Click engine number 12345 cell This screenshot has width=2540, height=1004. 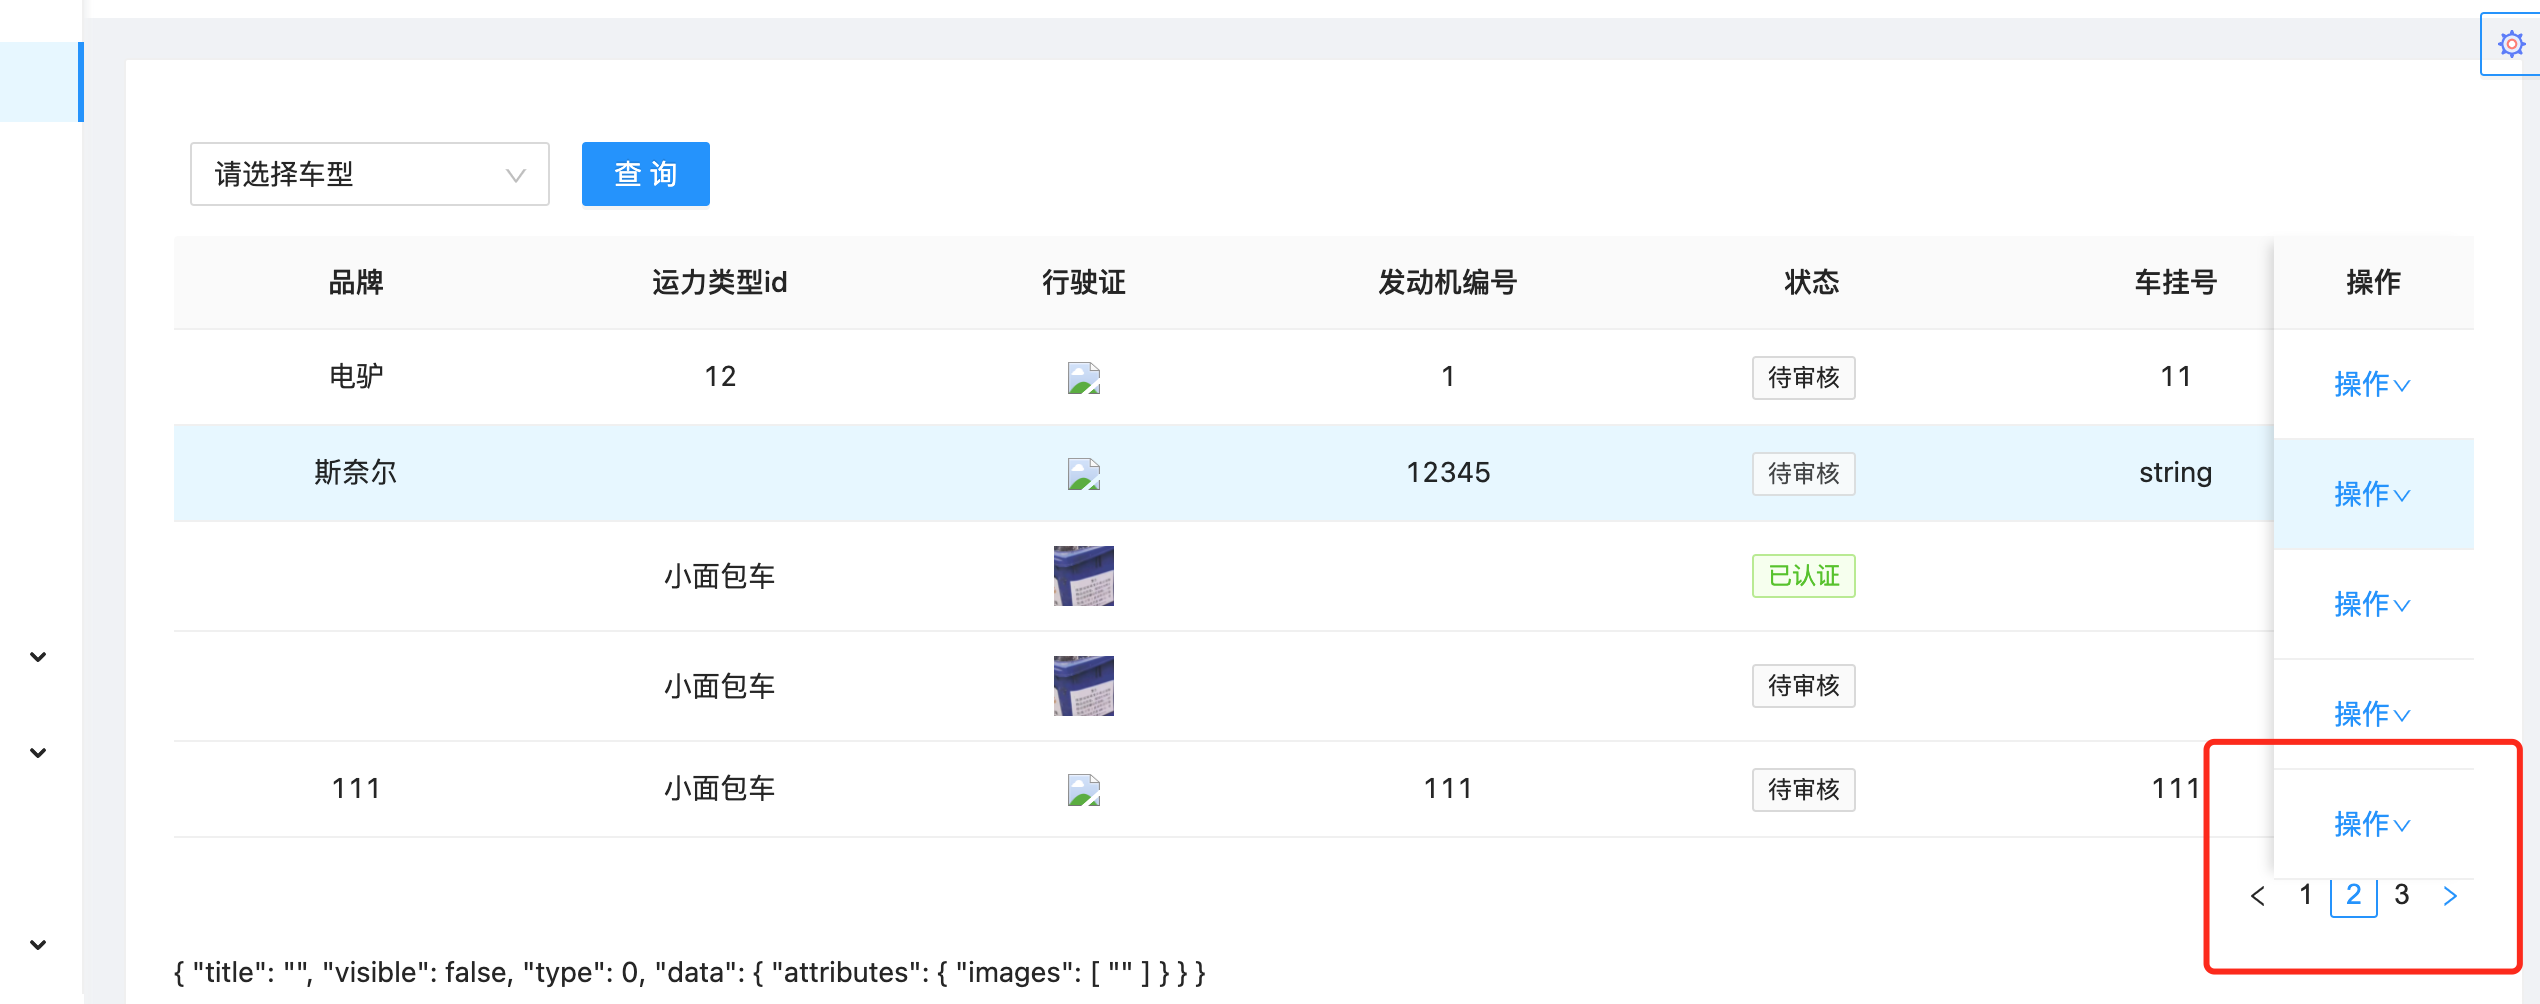pyautogui.click(x=1448, y=472)
